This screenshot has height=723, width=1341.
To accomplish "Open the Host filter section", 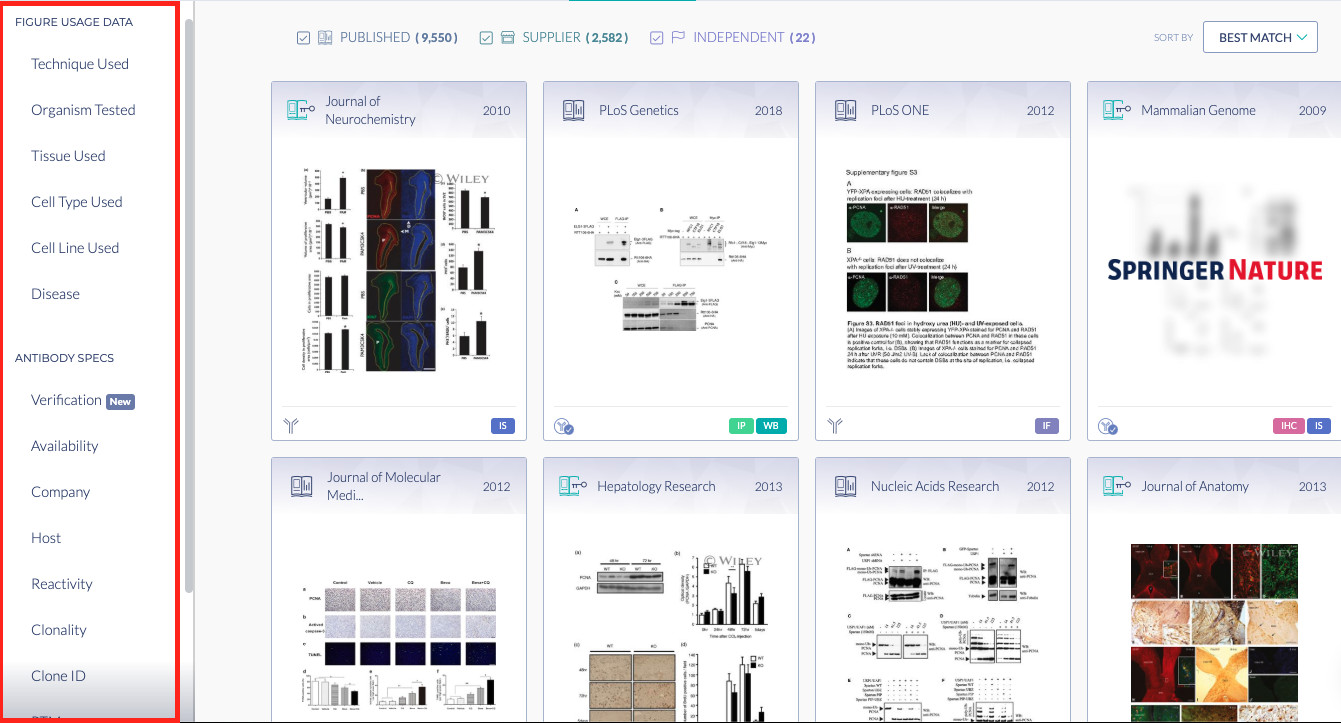I will pyautogui.click(x=46, y=538).
